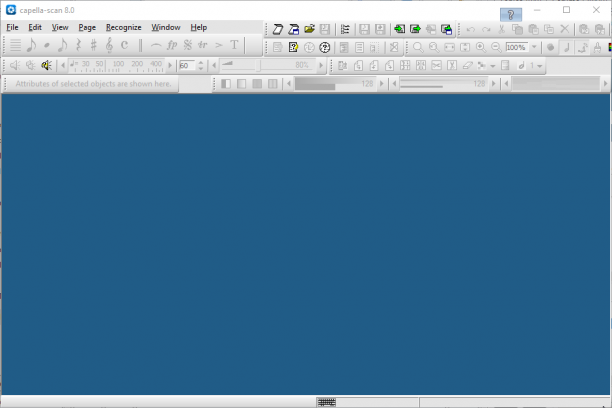Click the zoom out minus magnifier
612x408 pixels.
496,47
